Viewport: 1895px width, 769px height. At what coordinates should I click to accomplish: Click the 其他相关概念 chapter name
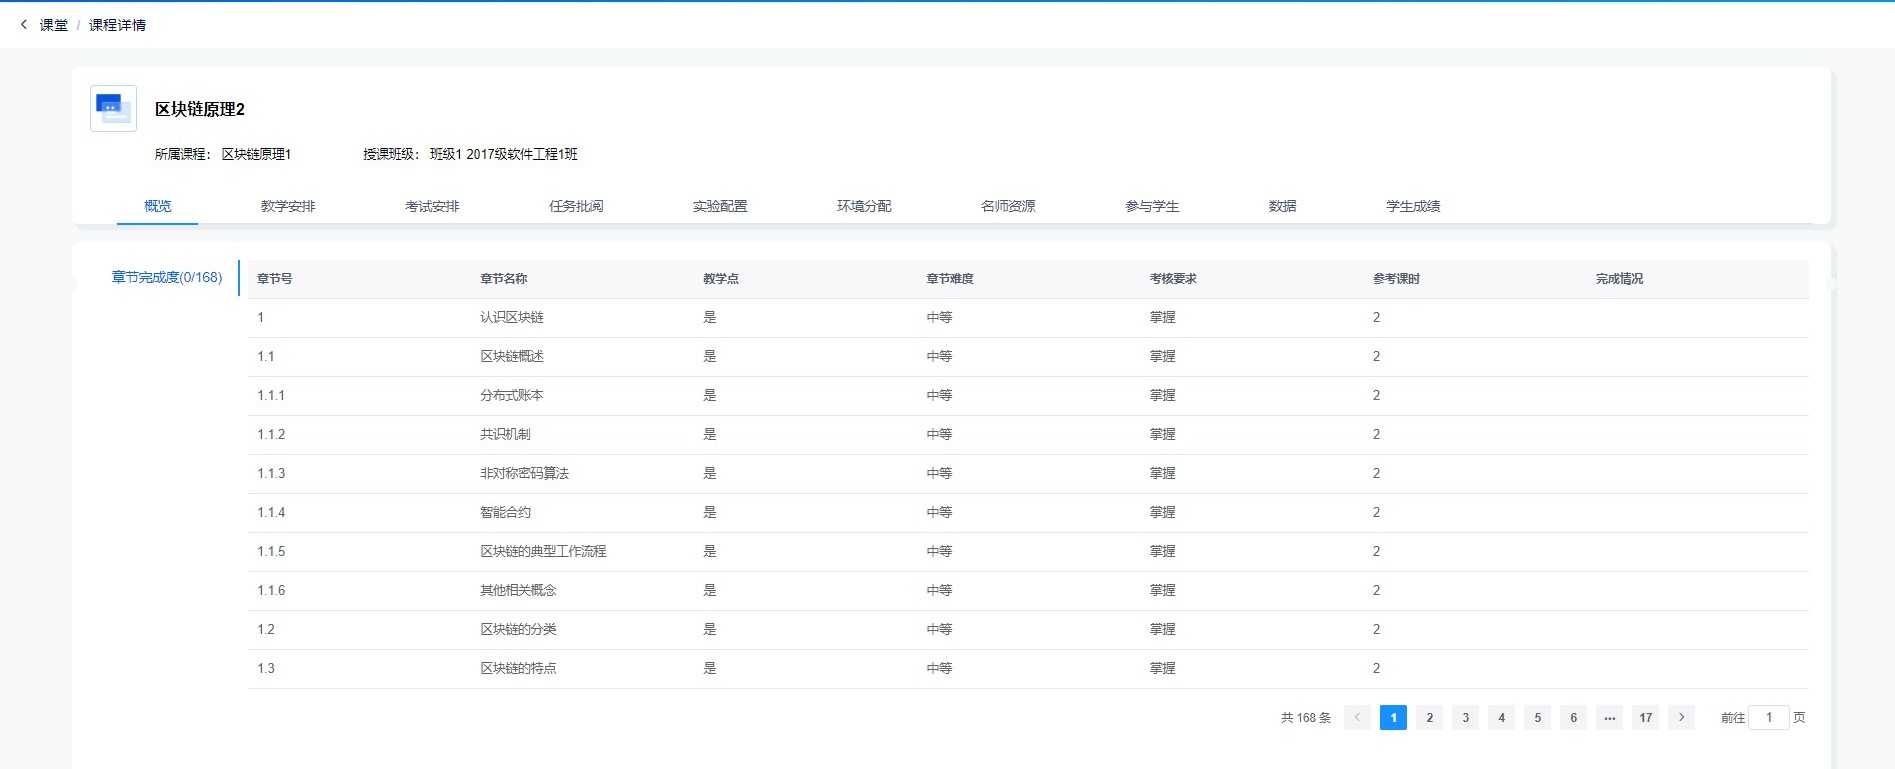pos(518,591)
